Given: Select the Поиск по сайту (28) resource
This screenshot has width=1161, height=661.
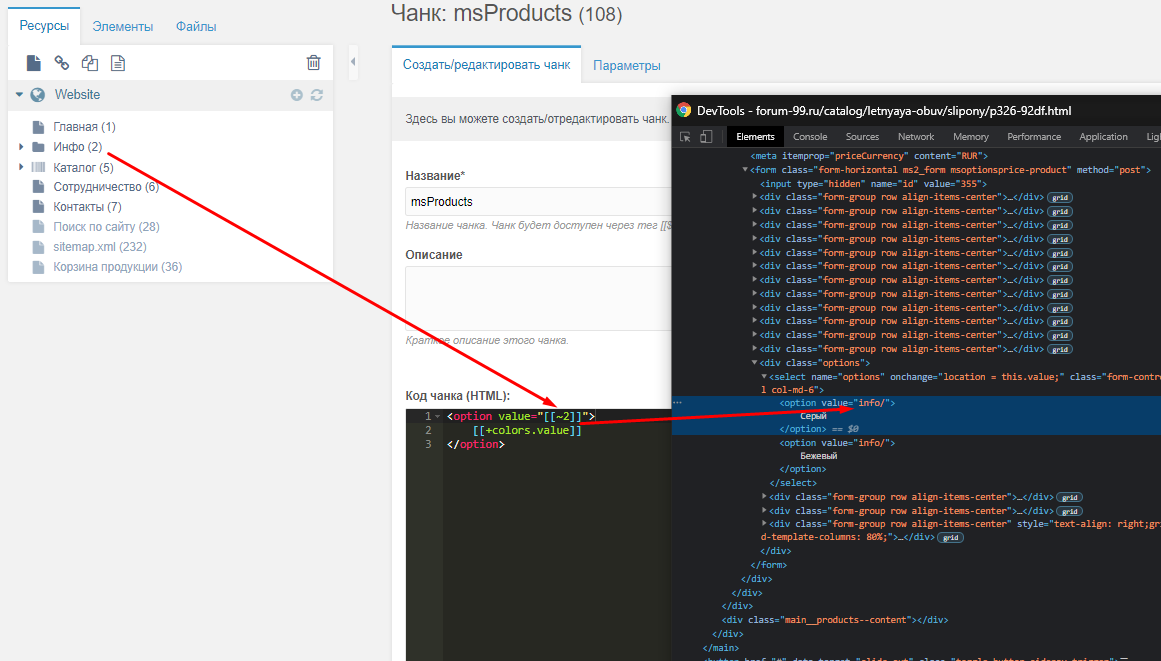Looking at the screenshot, I should coord(107,227).
